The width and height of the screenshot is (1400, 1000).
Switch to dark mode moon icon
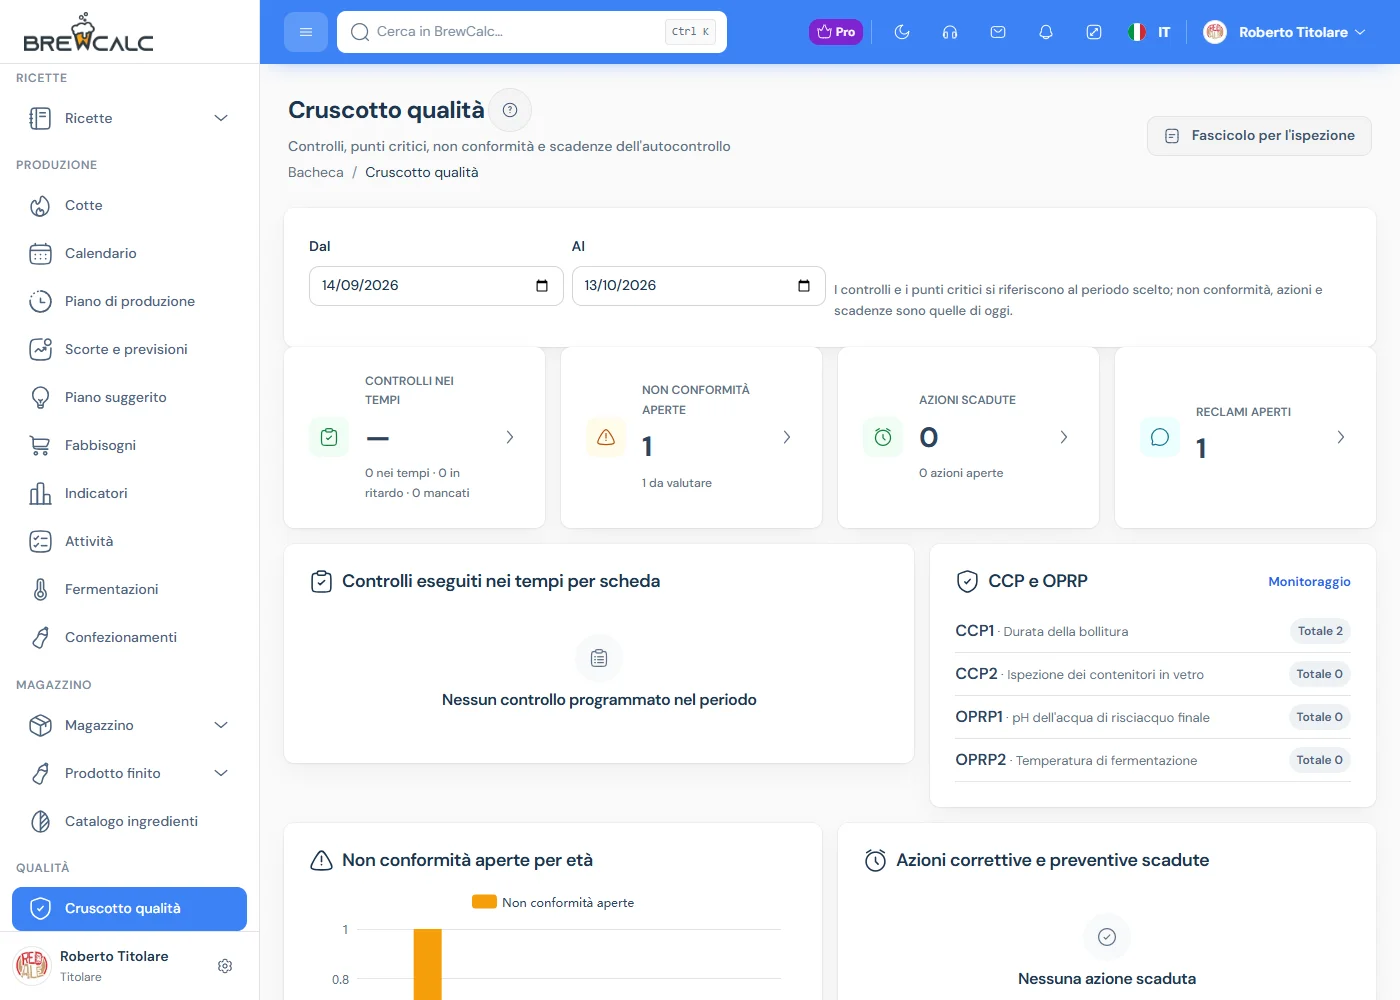[x=902, y=32]
